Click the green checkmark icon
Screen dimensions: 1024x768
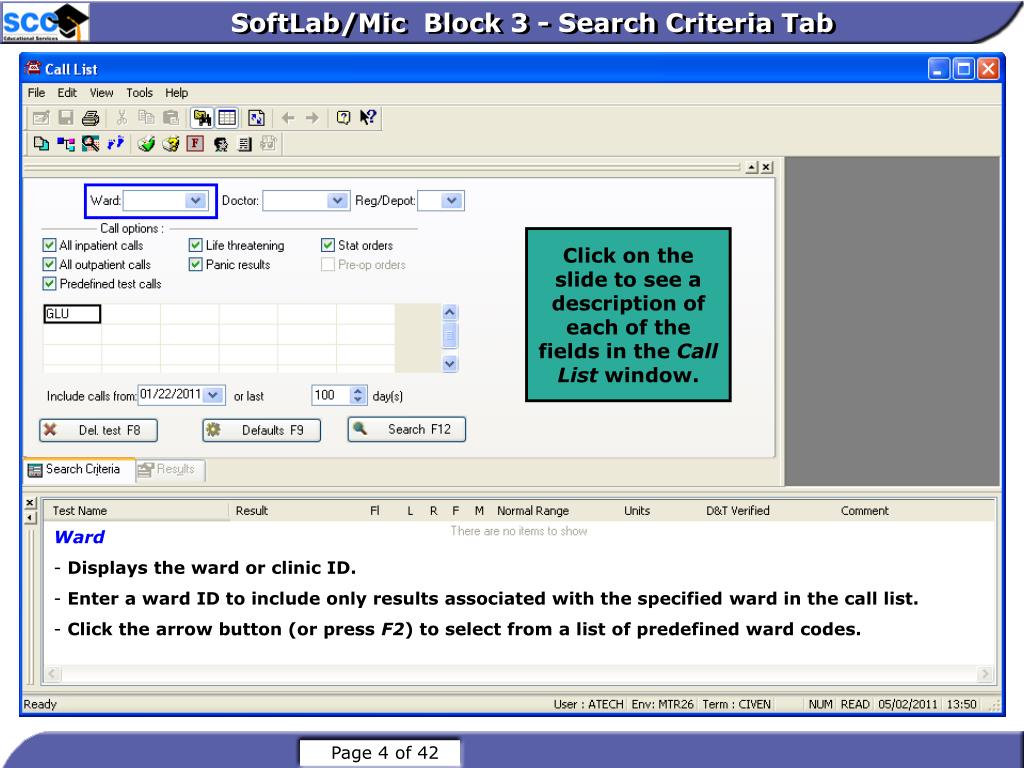coord(146,144)
